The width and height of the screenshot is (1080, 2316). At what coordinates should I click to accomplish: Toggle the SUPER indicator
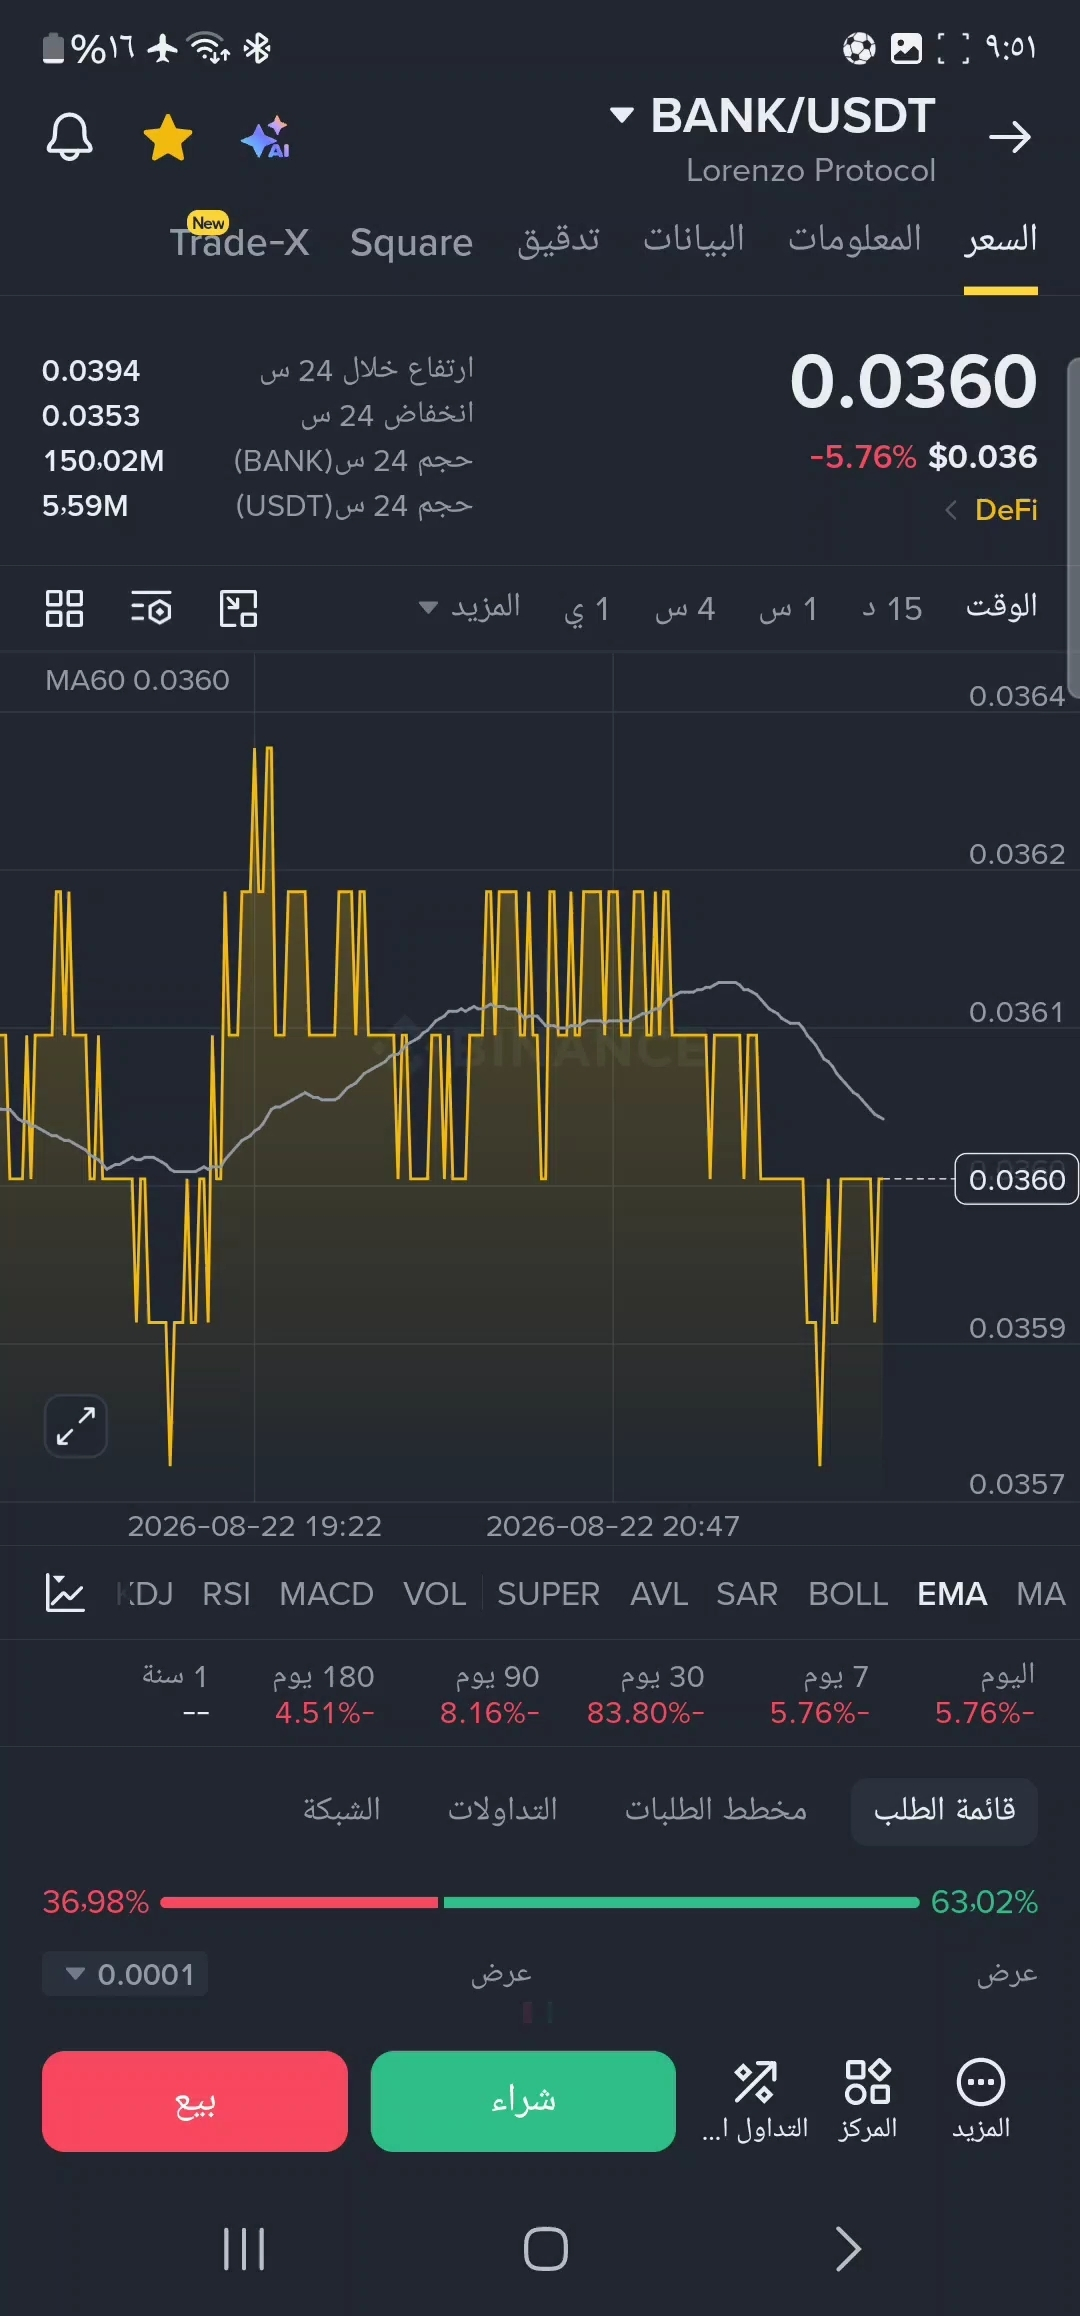[548, 1593]
